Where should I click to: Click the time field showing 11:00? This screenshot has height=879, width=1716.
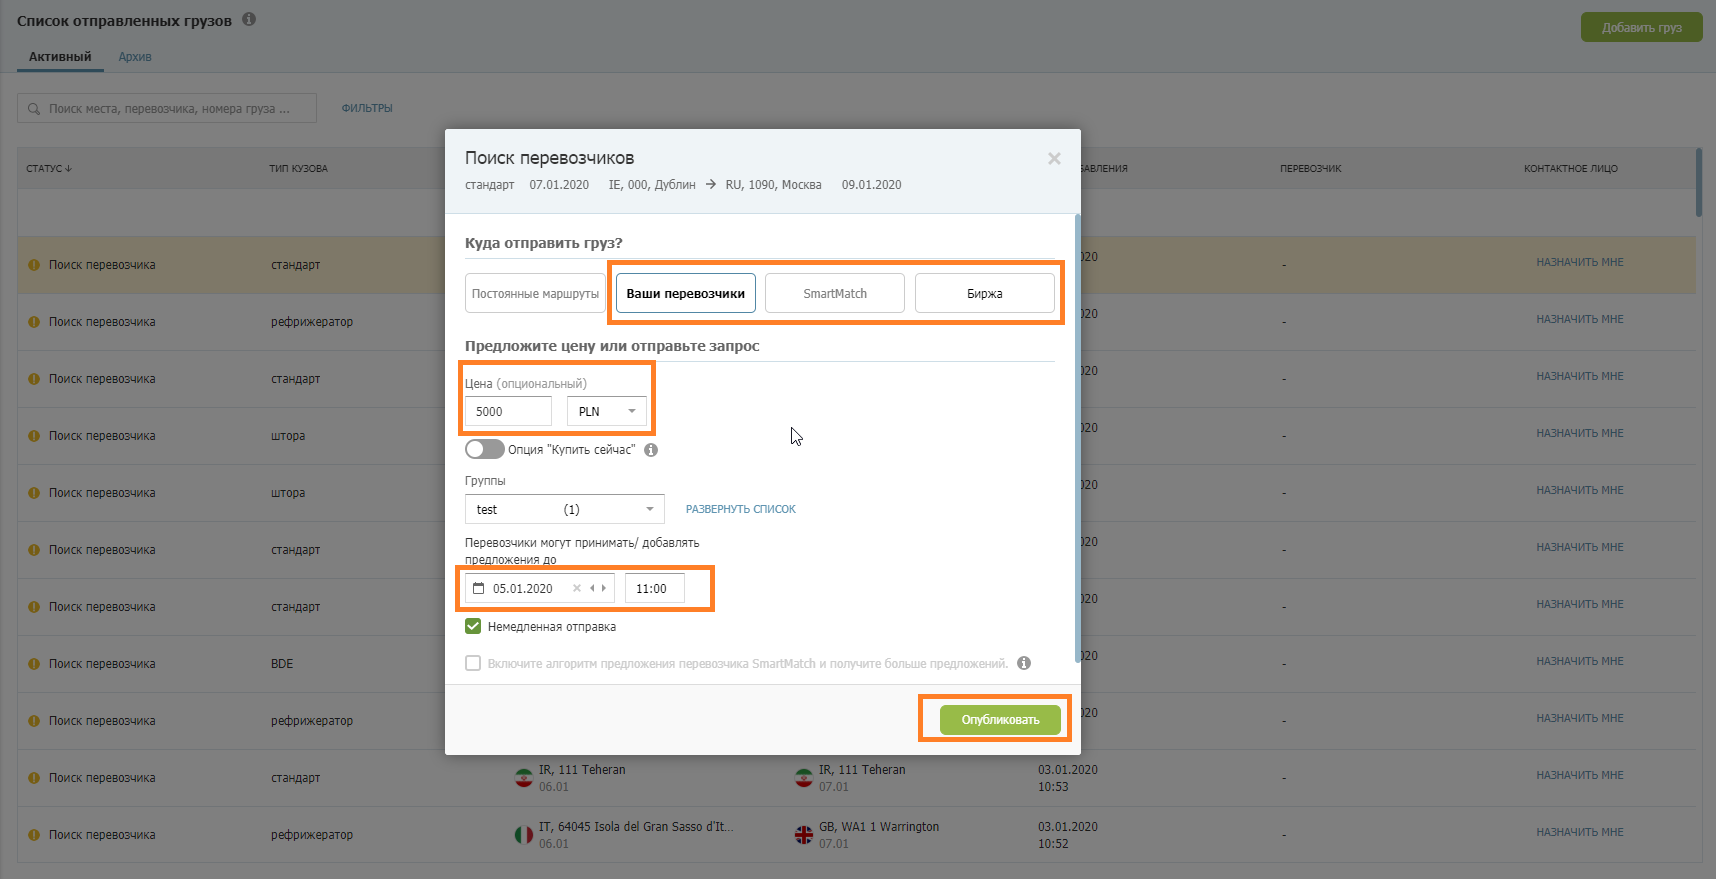coord(655,588)
